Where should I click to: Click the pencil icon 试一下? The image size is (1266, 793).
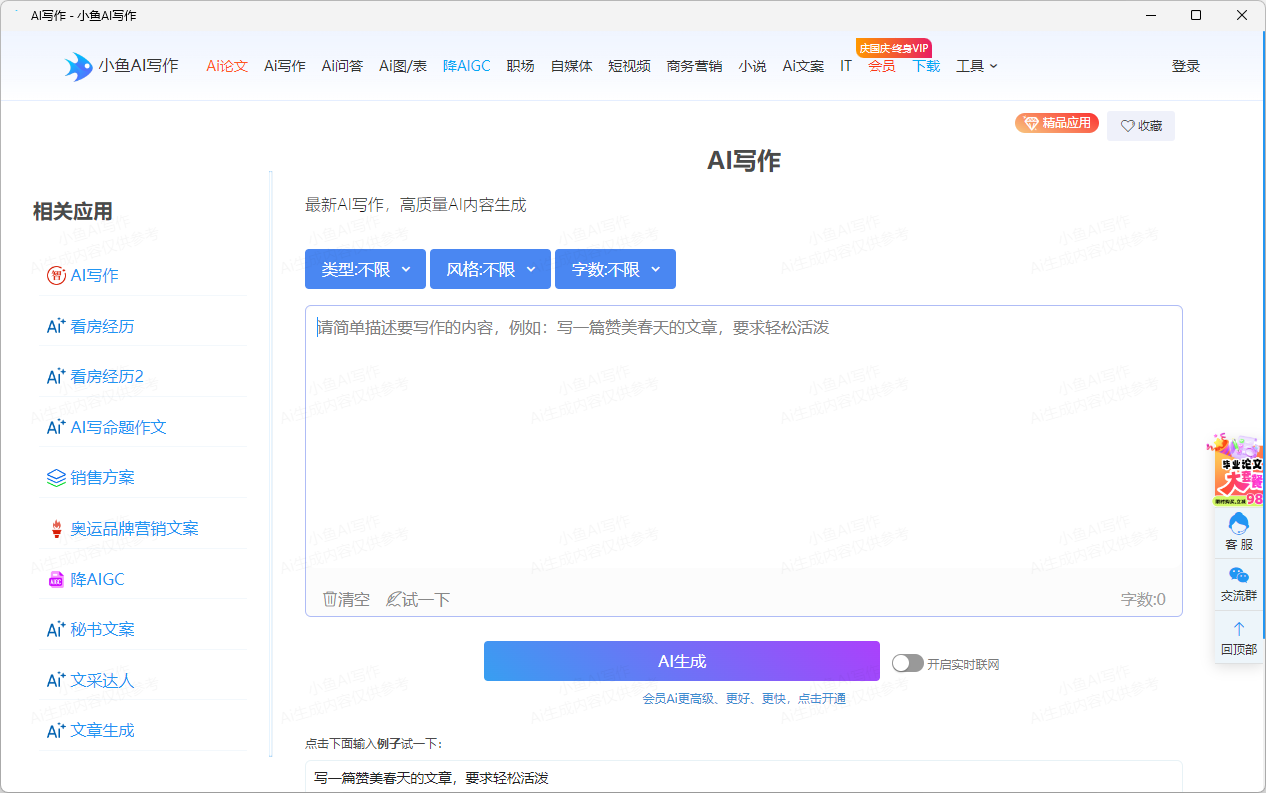click(394, 599)
